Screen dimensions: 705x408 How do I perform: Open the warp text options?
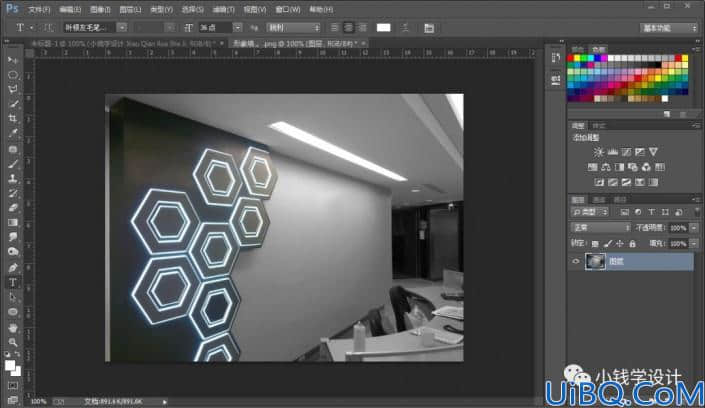pos(405,28)
